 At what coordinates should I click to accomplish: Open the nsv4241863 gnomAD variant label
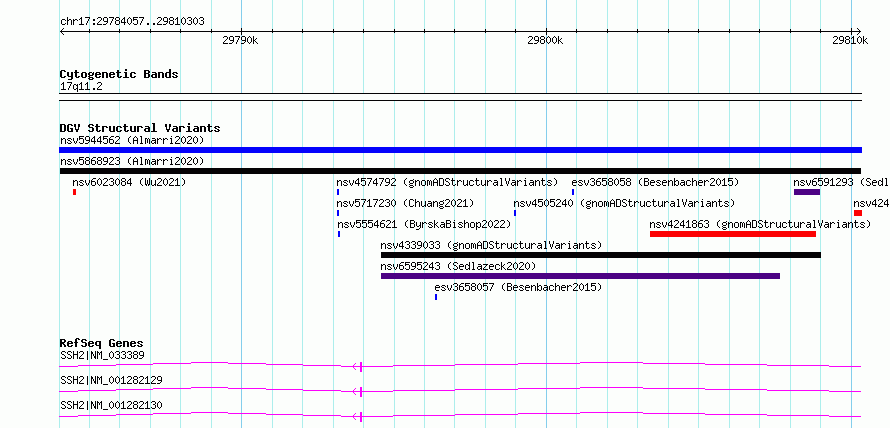761,224
